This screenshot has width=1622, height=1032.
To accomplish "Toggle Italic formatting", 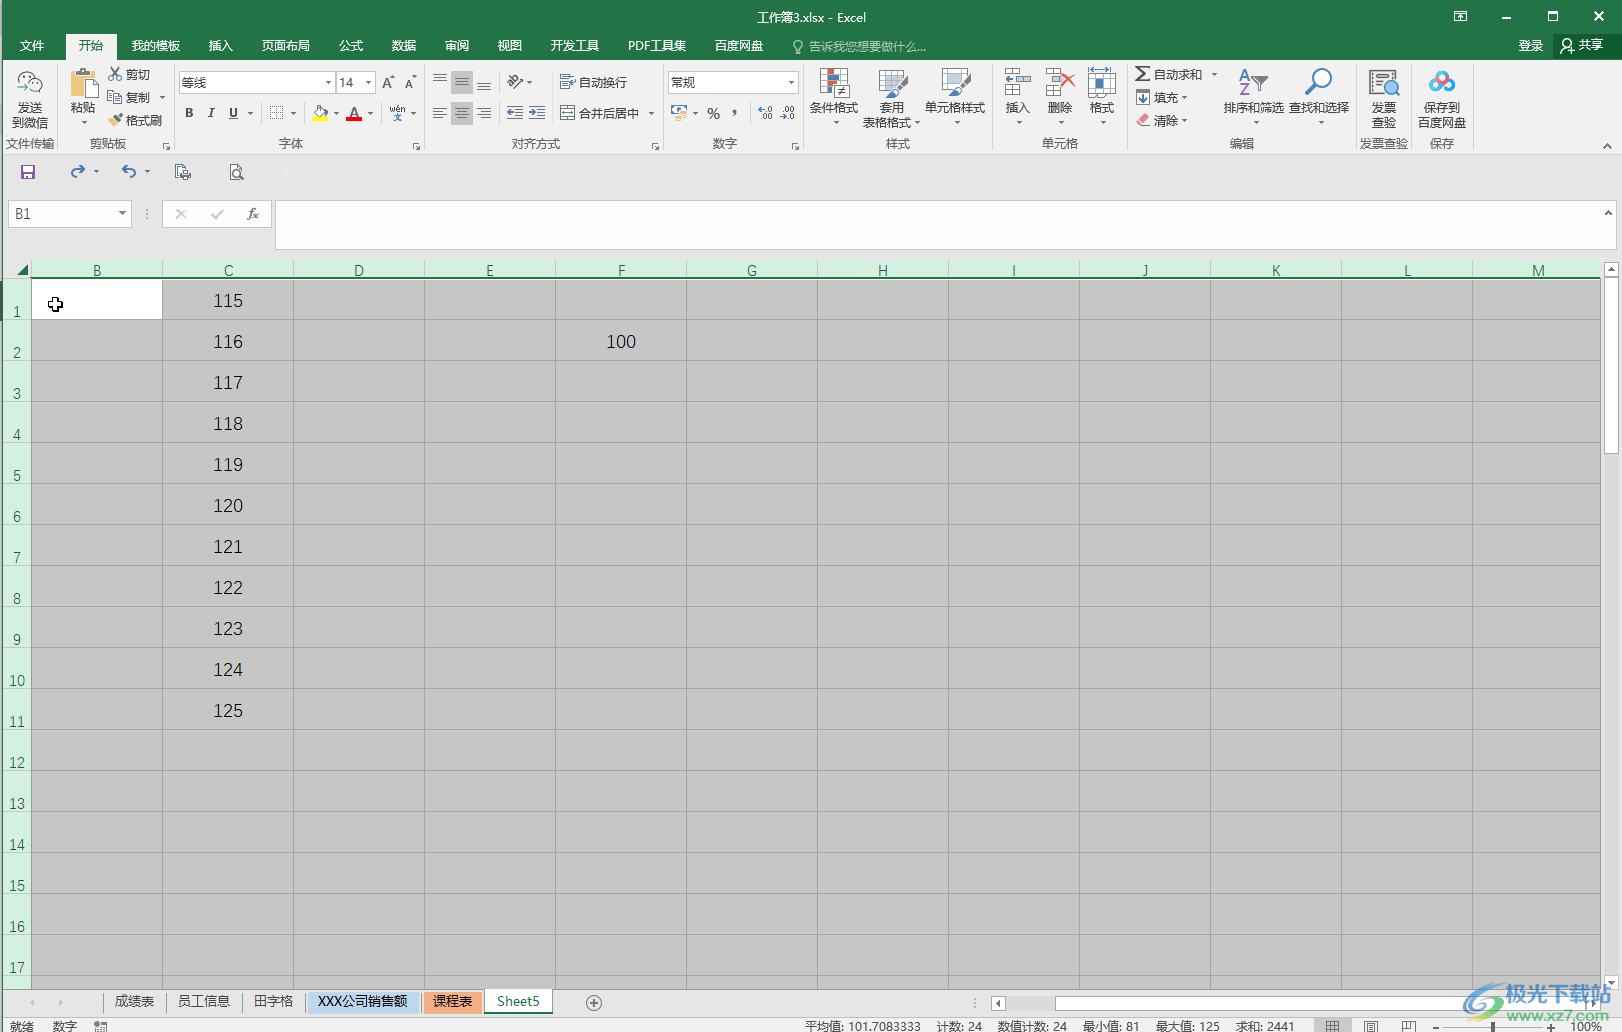I will [x=211, y=113].
